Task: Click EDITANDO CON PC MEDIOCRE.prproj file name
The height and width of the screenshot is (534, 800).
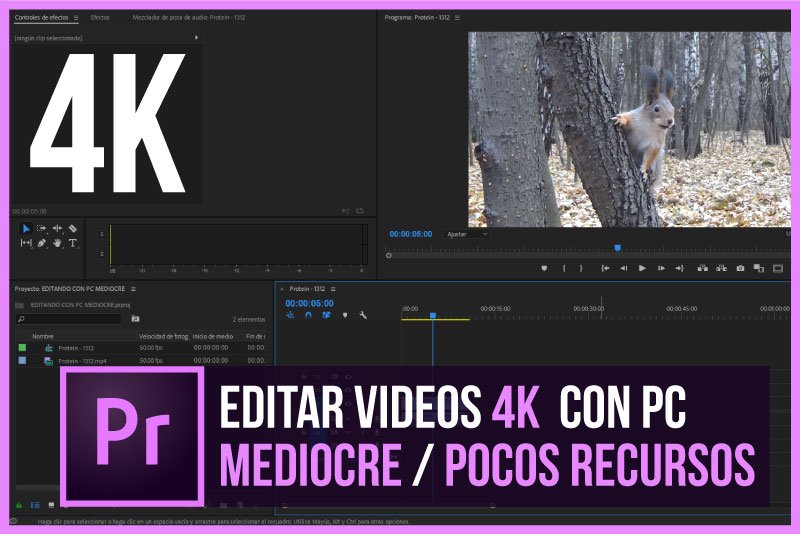Action: click(x=80, y=305)
